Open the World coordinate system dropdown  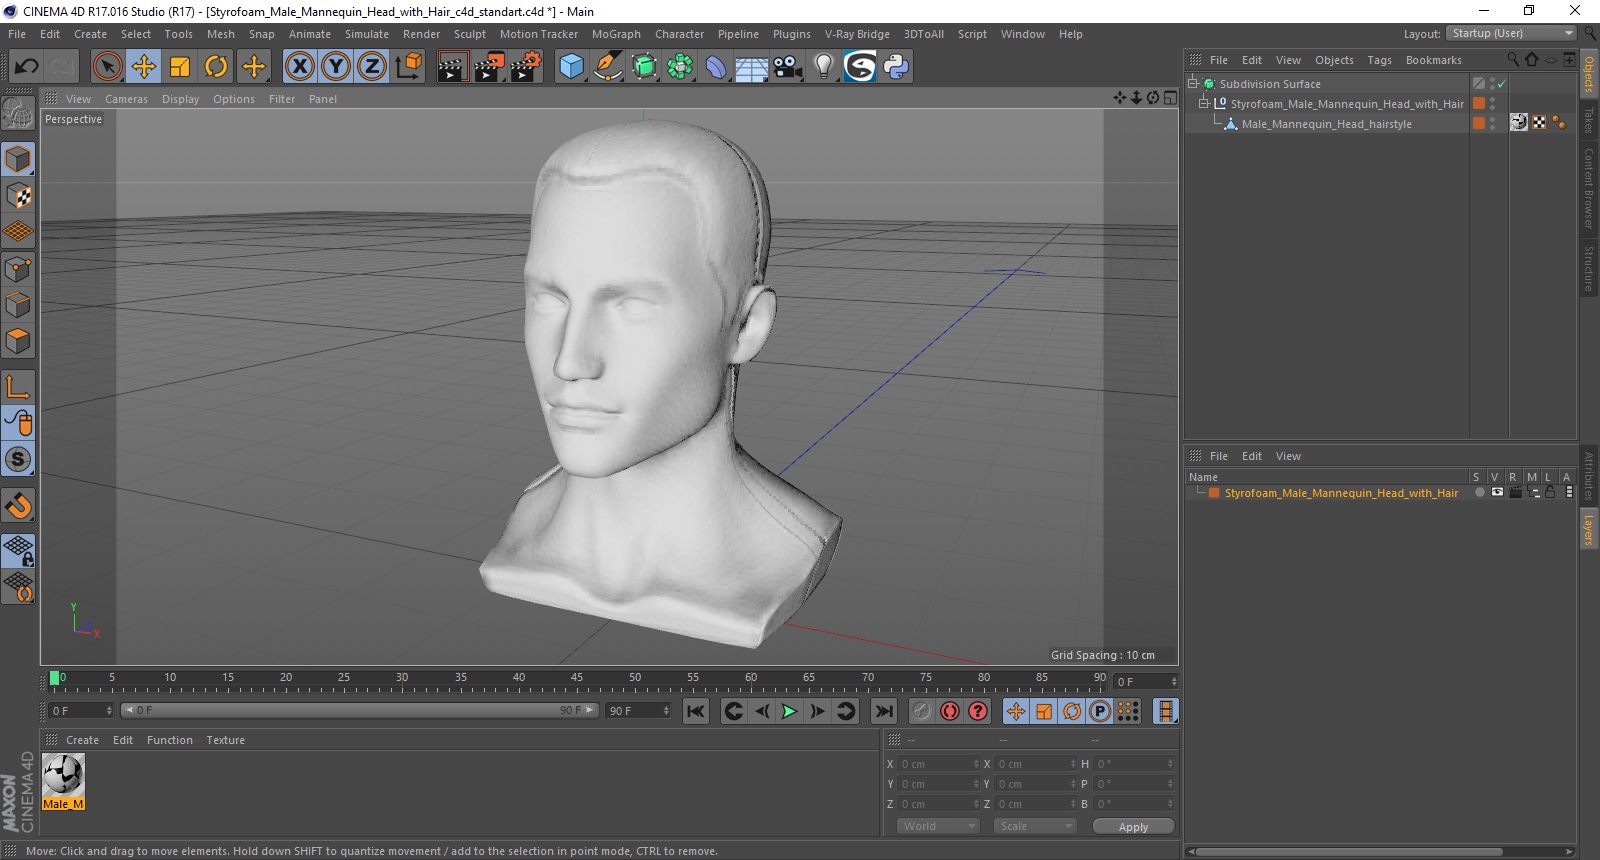tap(937, 826)
